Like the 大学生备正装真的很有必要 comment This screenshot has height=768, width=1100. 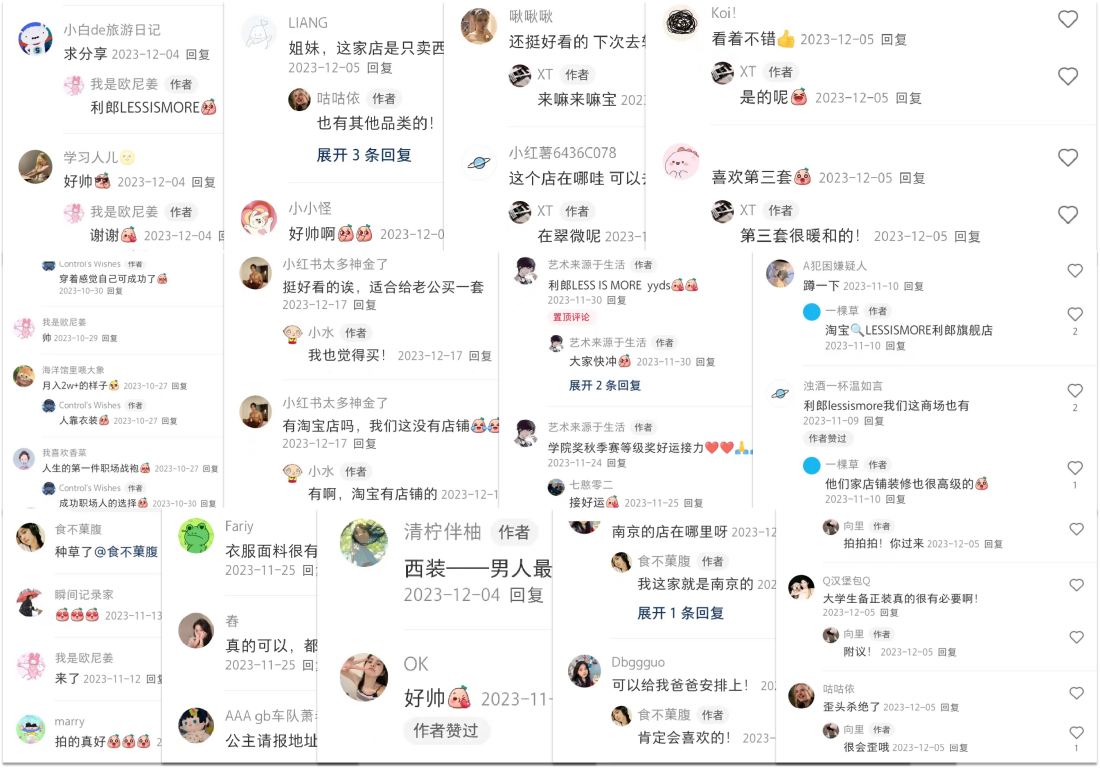coord(1076,585)
